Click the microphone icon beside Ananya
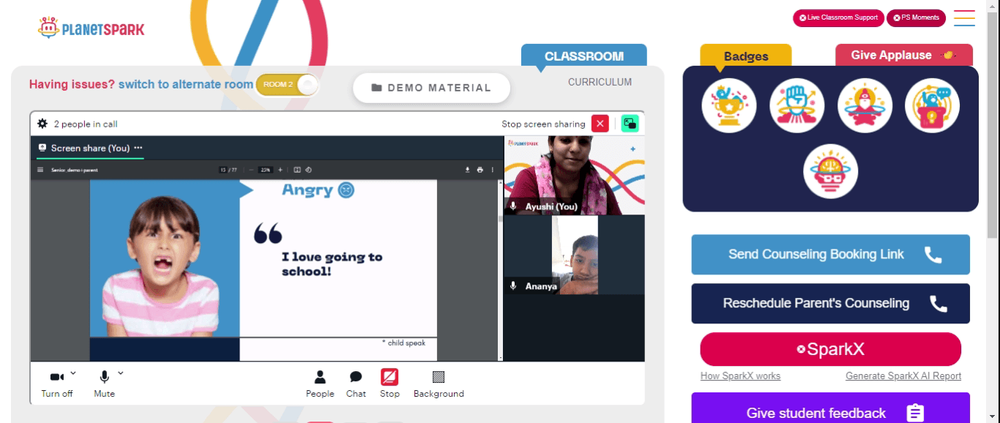 click(513, 286)
